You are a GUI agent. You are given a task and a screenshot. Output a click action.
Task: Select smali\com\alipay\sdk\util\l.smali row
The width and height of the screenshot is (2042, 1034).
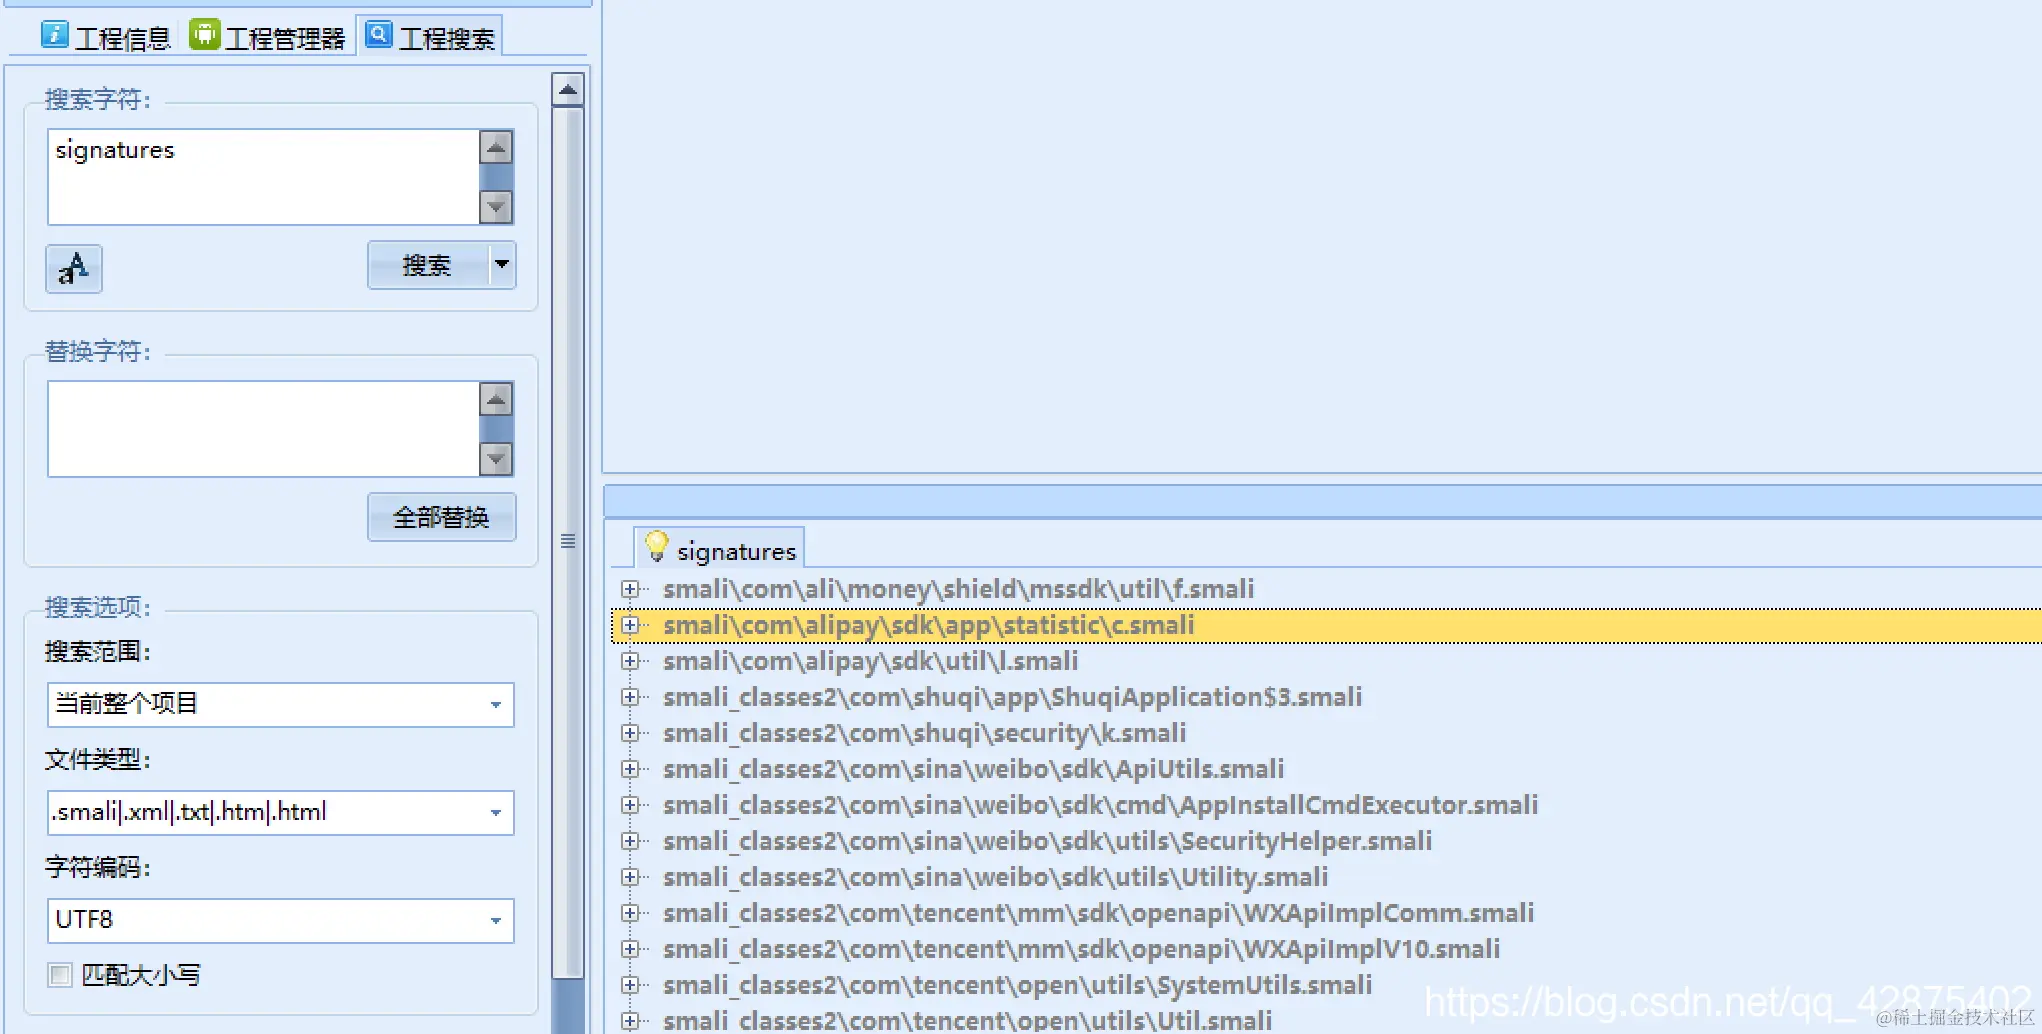[x=870, y=661]
